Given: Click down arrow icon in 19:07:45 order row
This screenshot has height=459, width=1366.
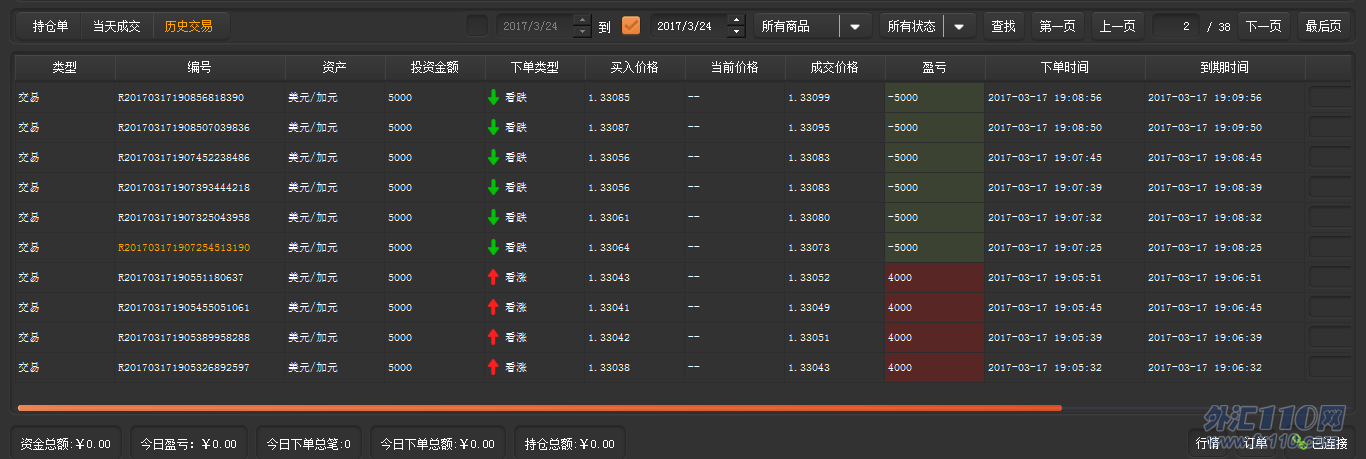Looking at the screenshot, I should click(x=493, y=157).
